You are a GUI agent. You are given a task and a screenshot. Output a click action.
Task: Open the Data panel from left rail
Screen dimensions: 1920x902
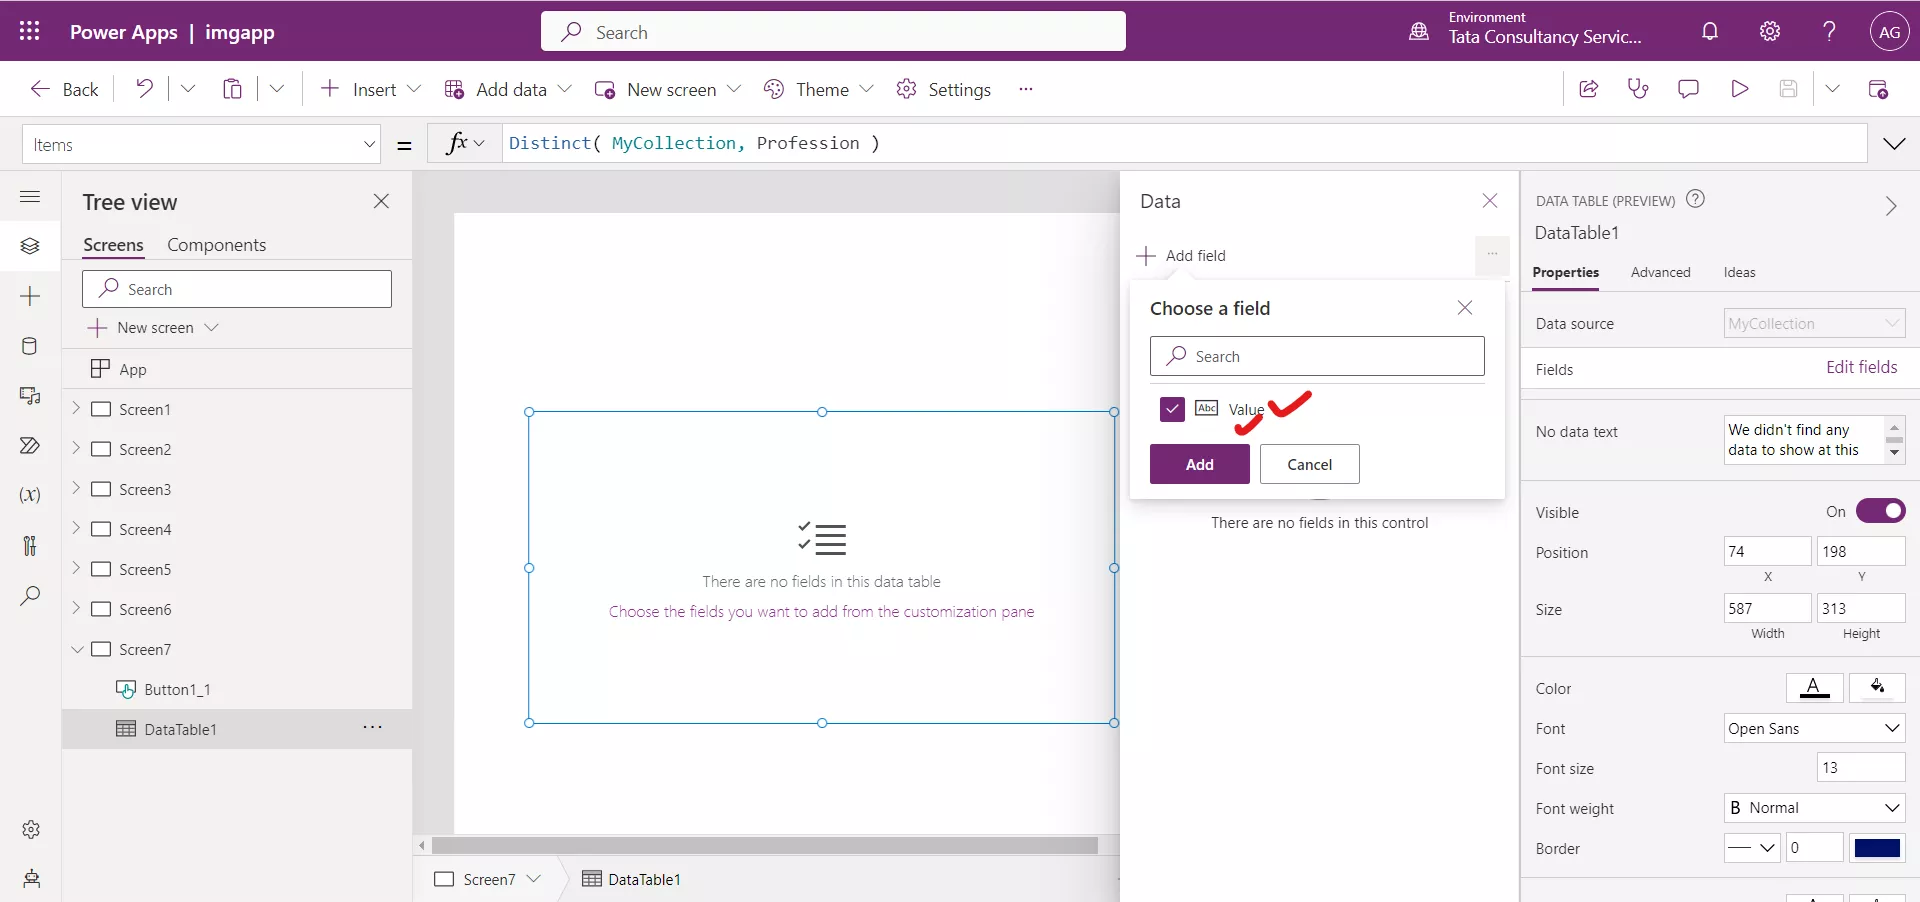coord(29,347)
